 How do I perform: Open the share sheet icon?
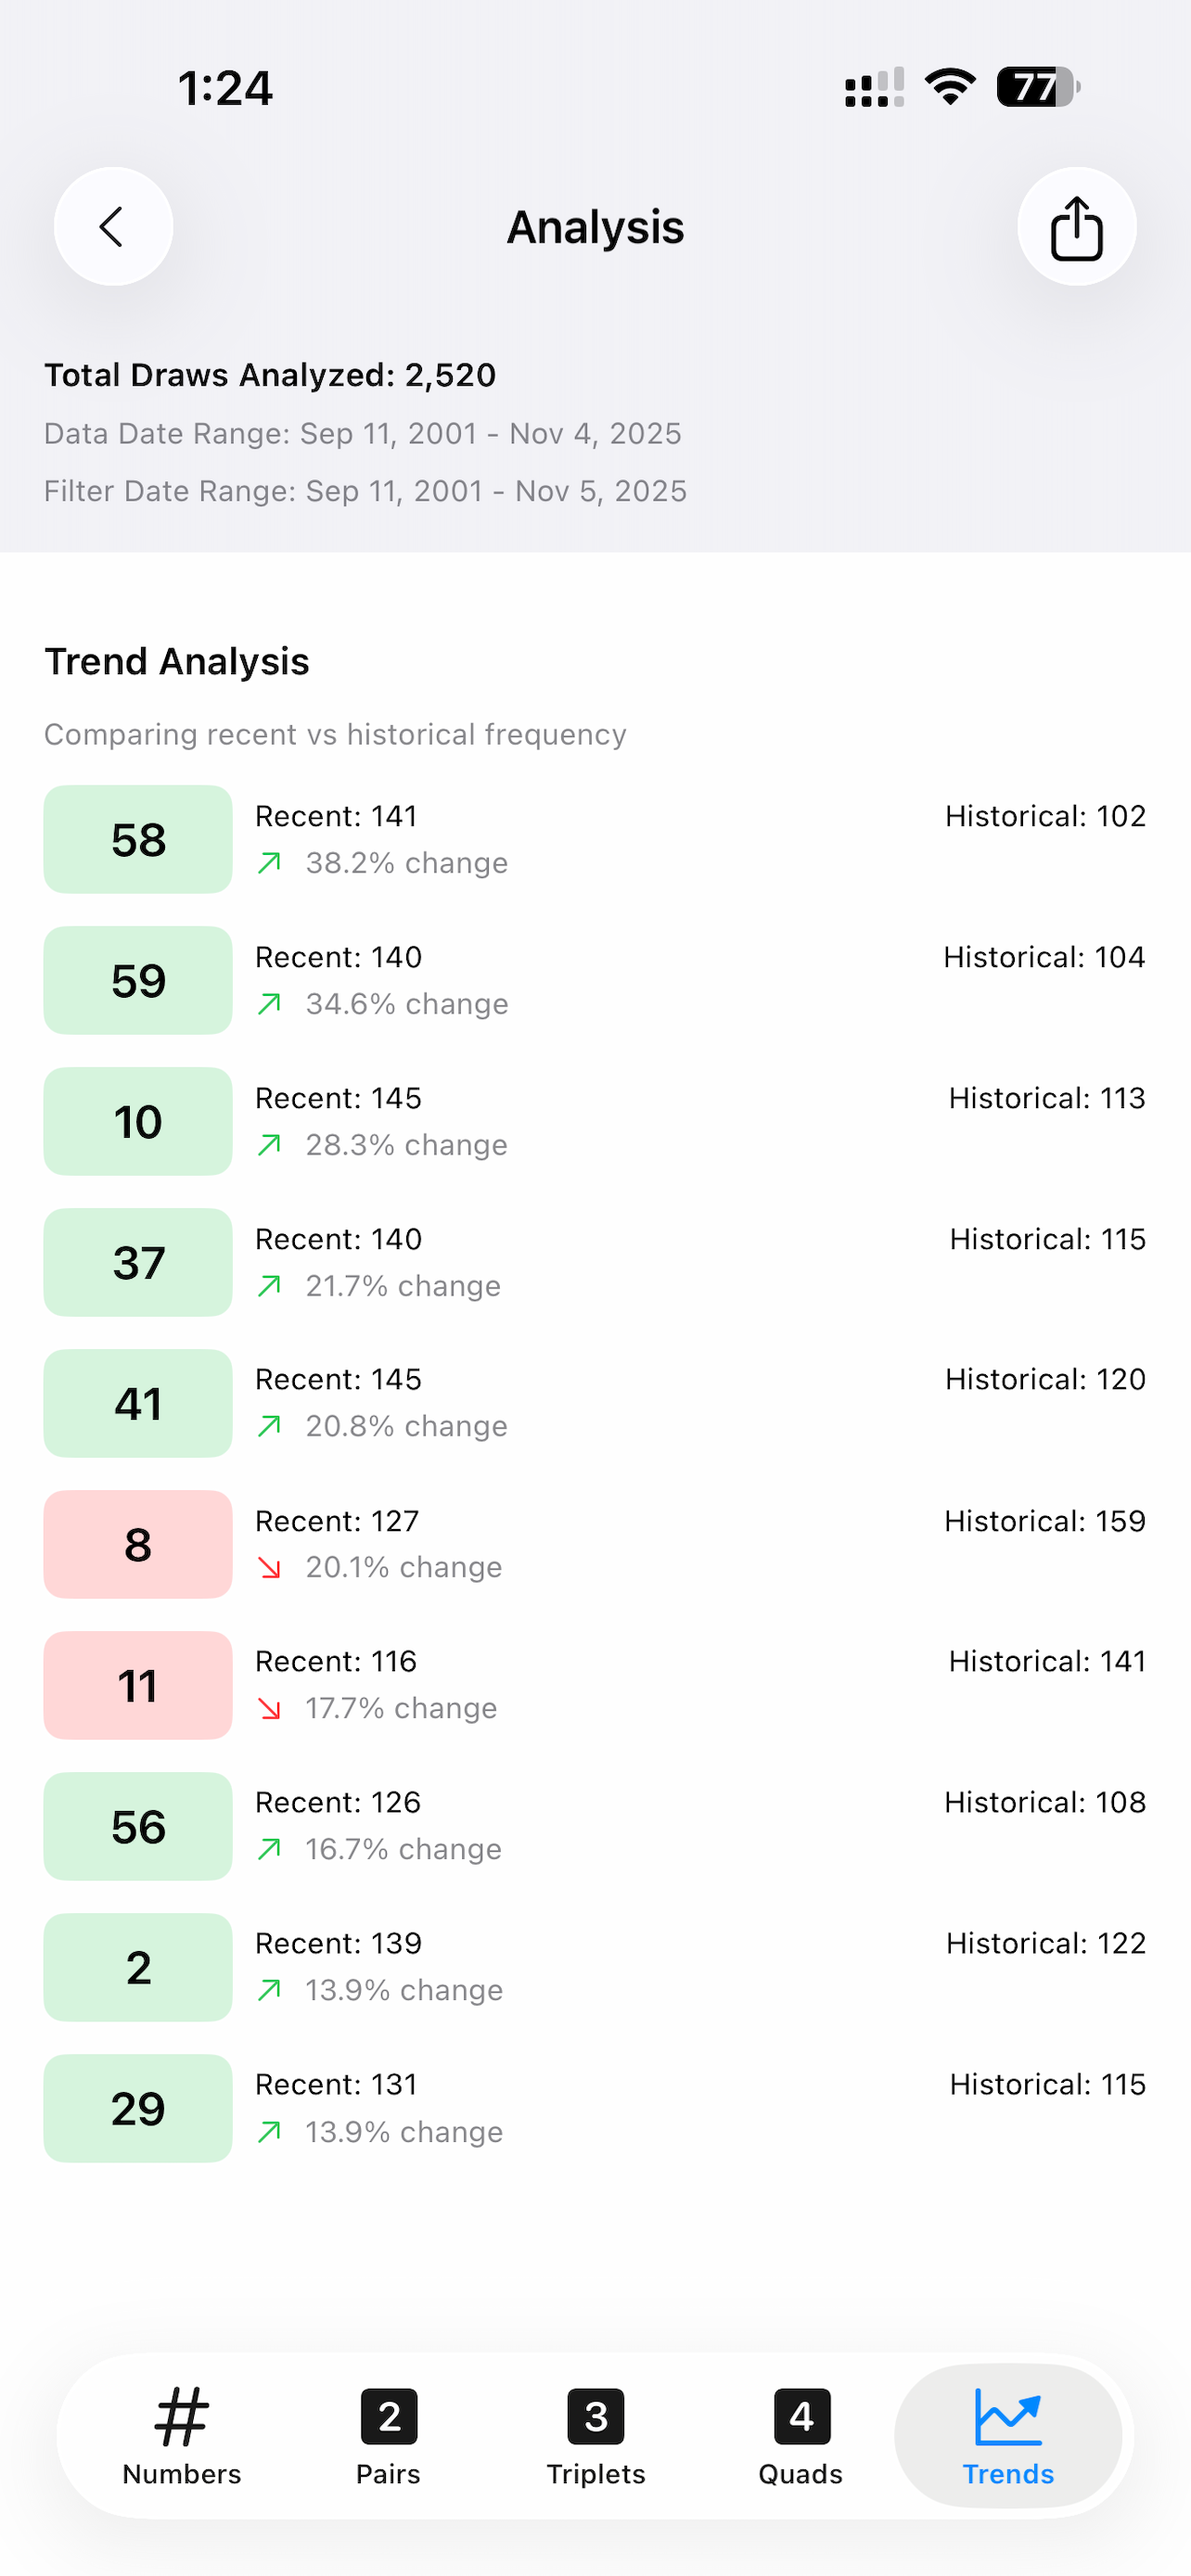(x=1076, y=226)
